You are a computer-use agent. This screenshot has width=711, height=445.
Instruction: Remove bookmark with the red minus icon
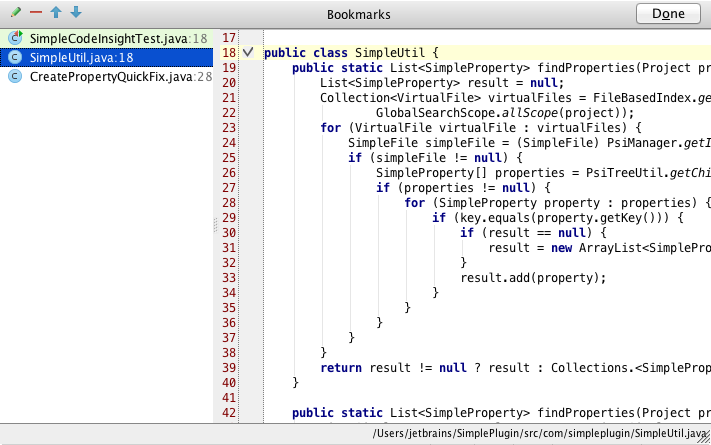coord(36,12)
